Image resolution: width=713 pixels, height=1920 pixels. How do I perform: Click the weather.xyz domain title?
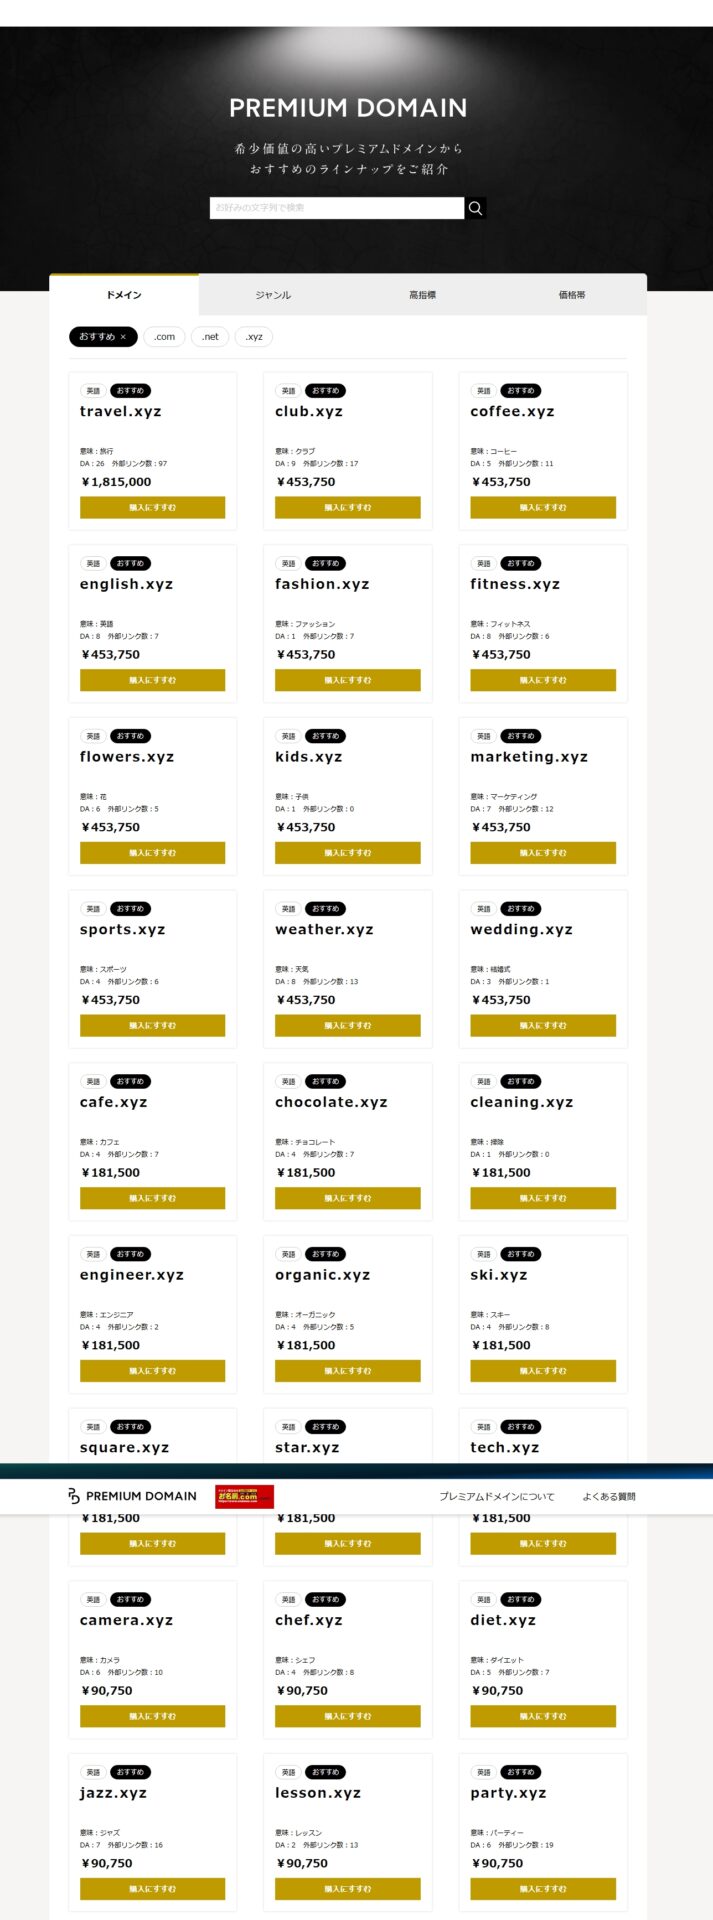(324, 930)
